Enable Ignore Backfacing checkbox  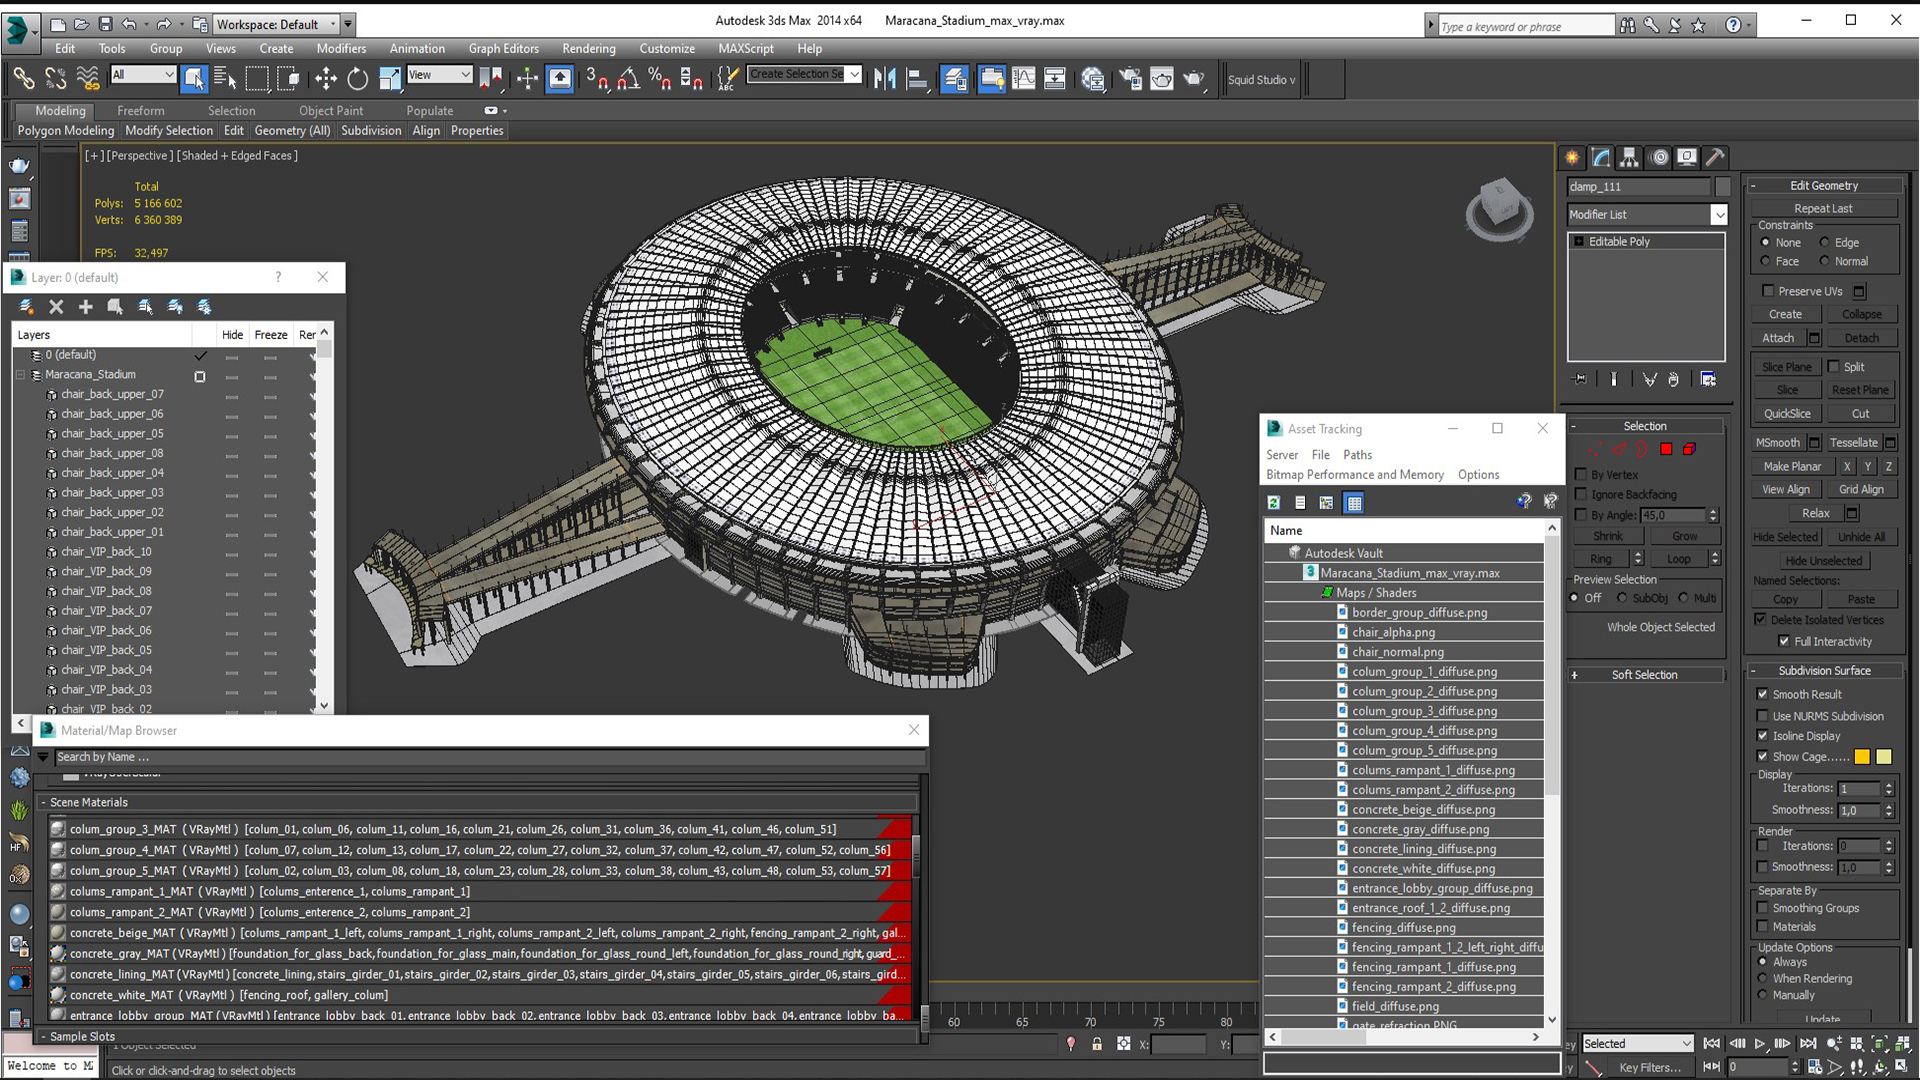[x=1581, y=494]
